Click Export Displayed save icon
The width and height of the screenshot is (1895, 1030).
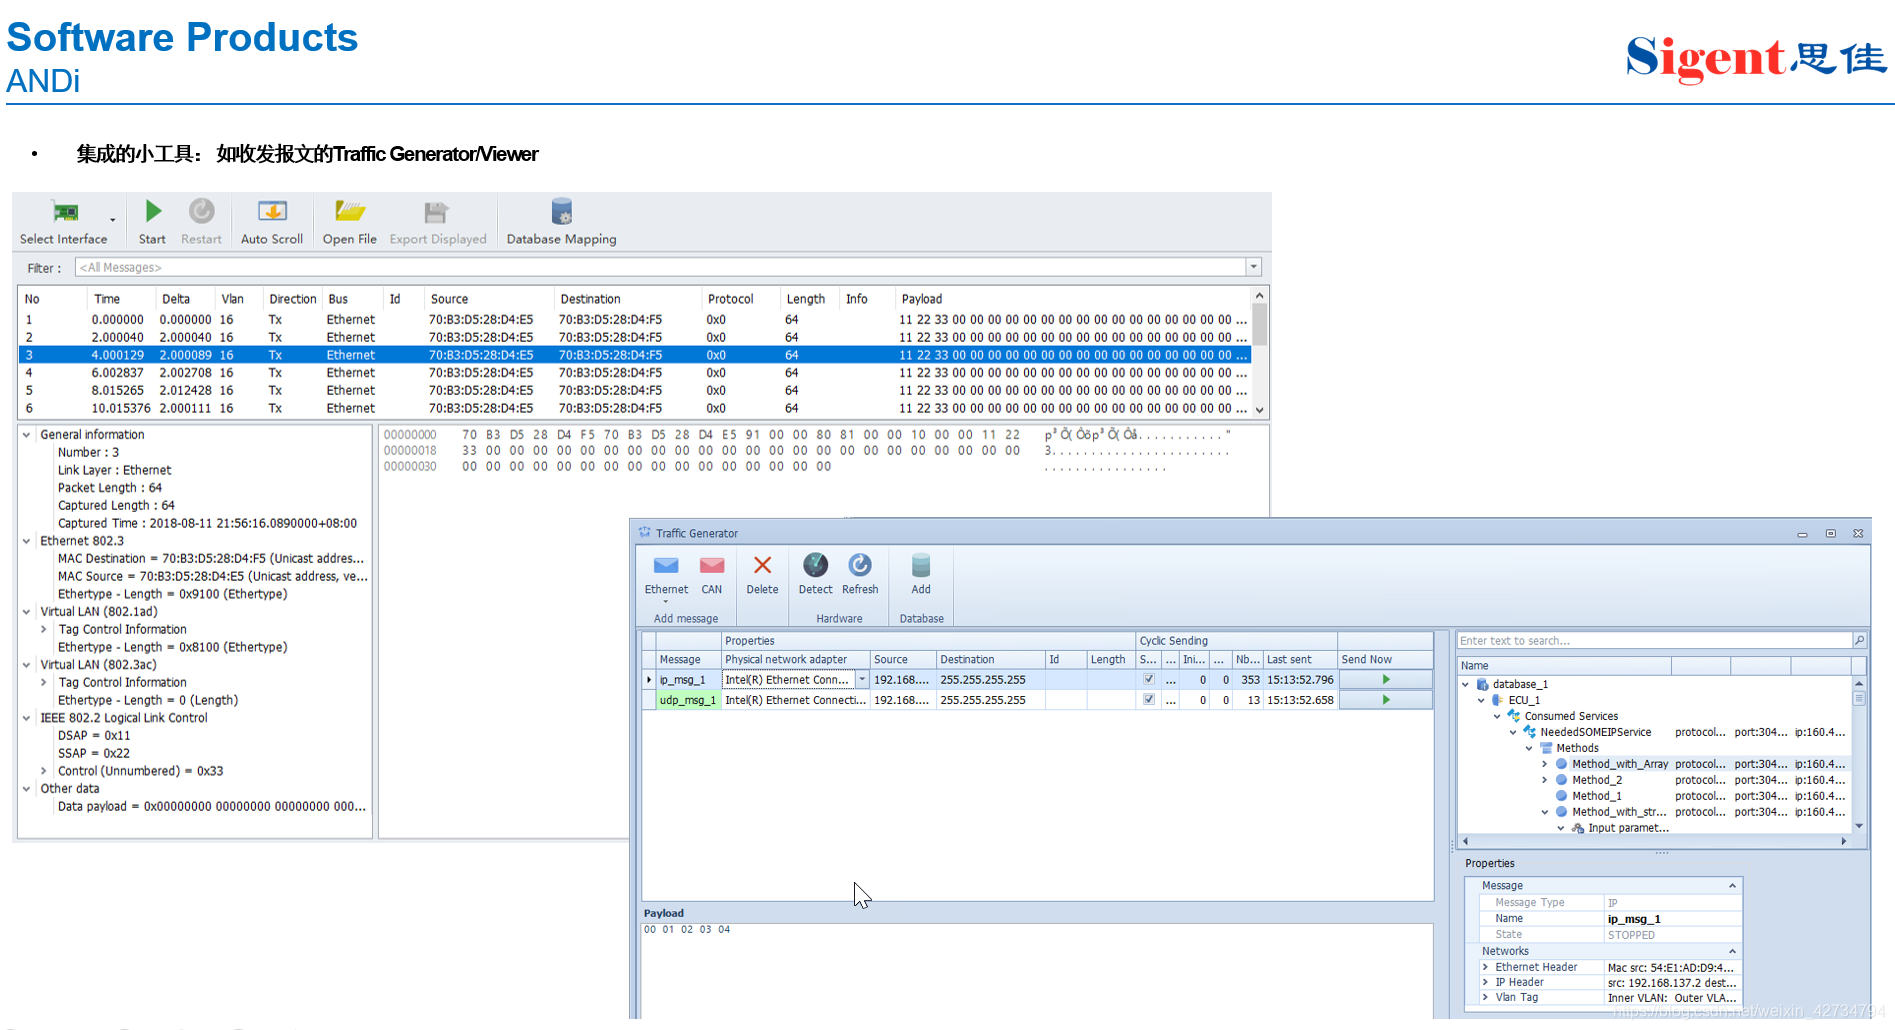pyautogui.click(x=436, y=212)
